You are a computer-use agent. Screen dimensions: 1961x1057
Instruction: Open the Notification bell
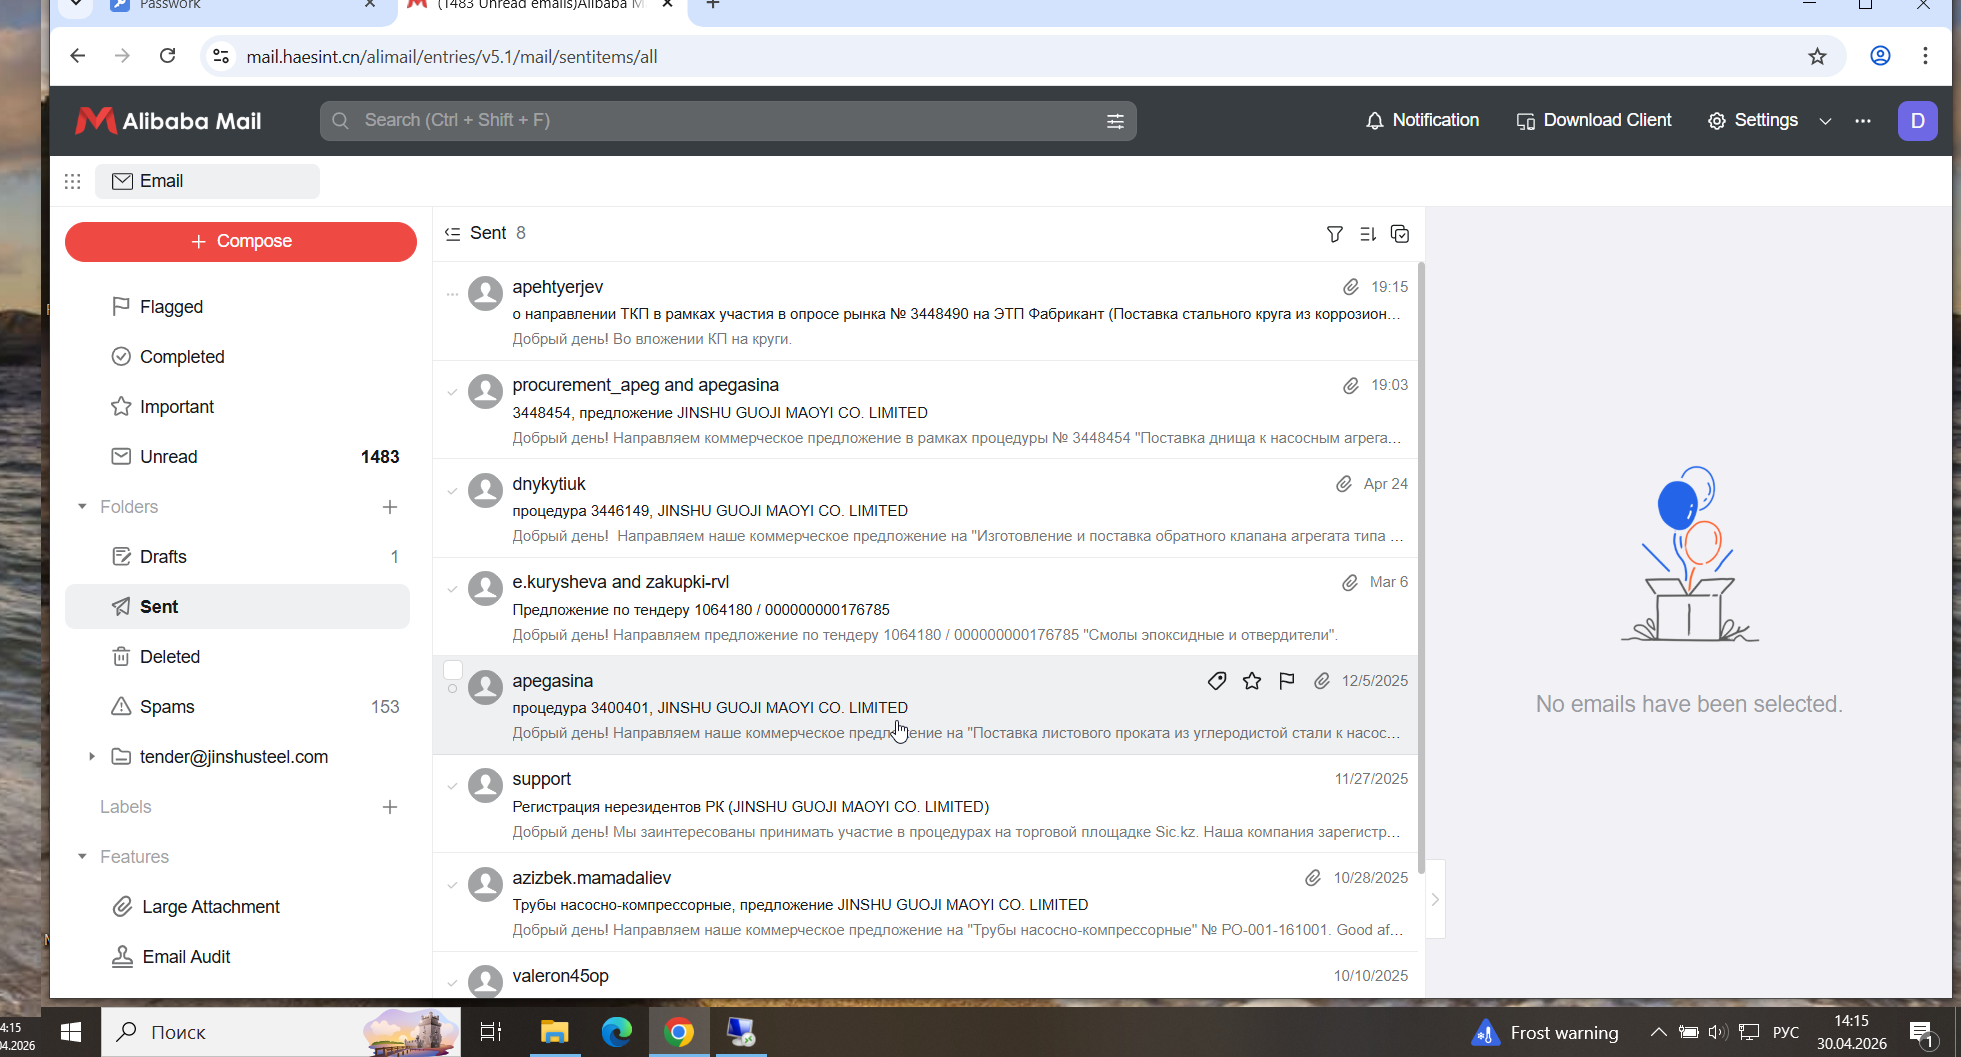(1421, 121)
